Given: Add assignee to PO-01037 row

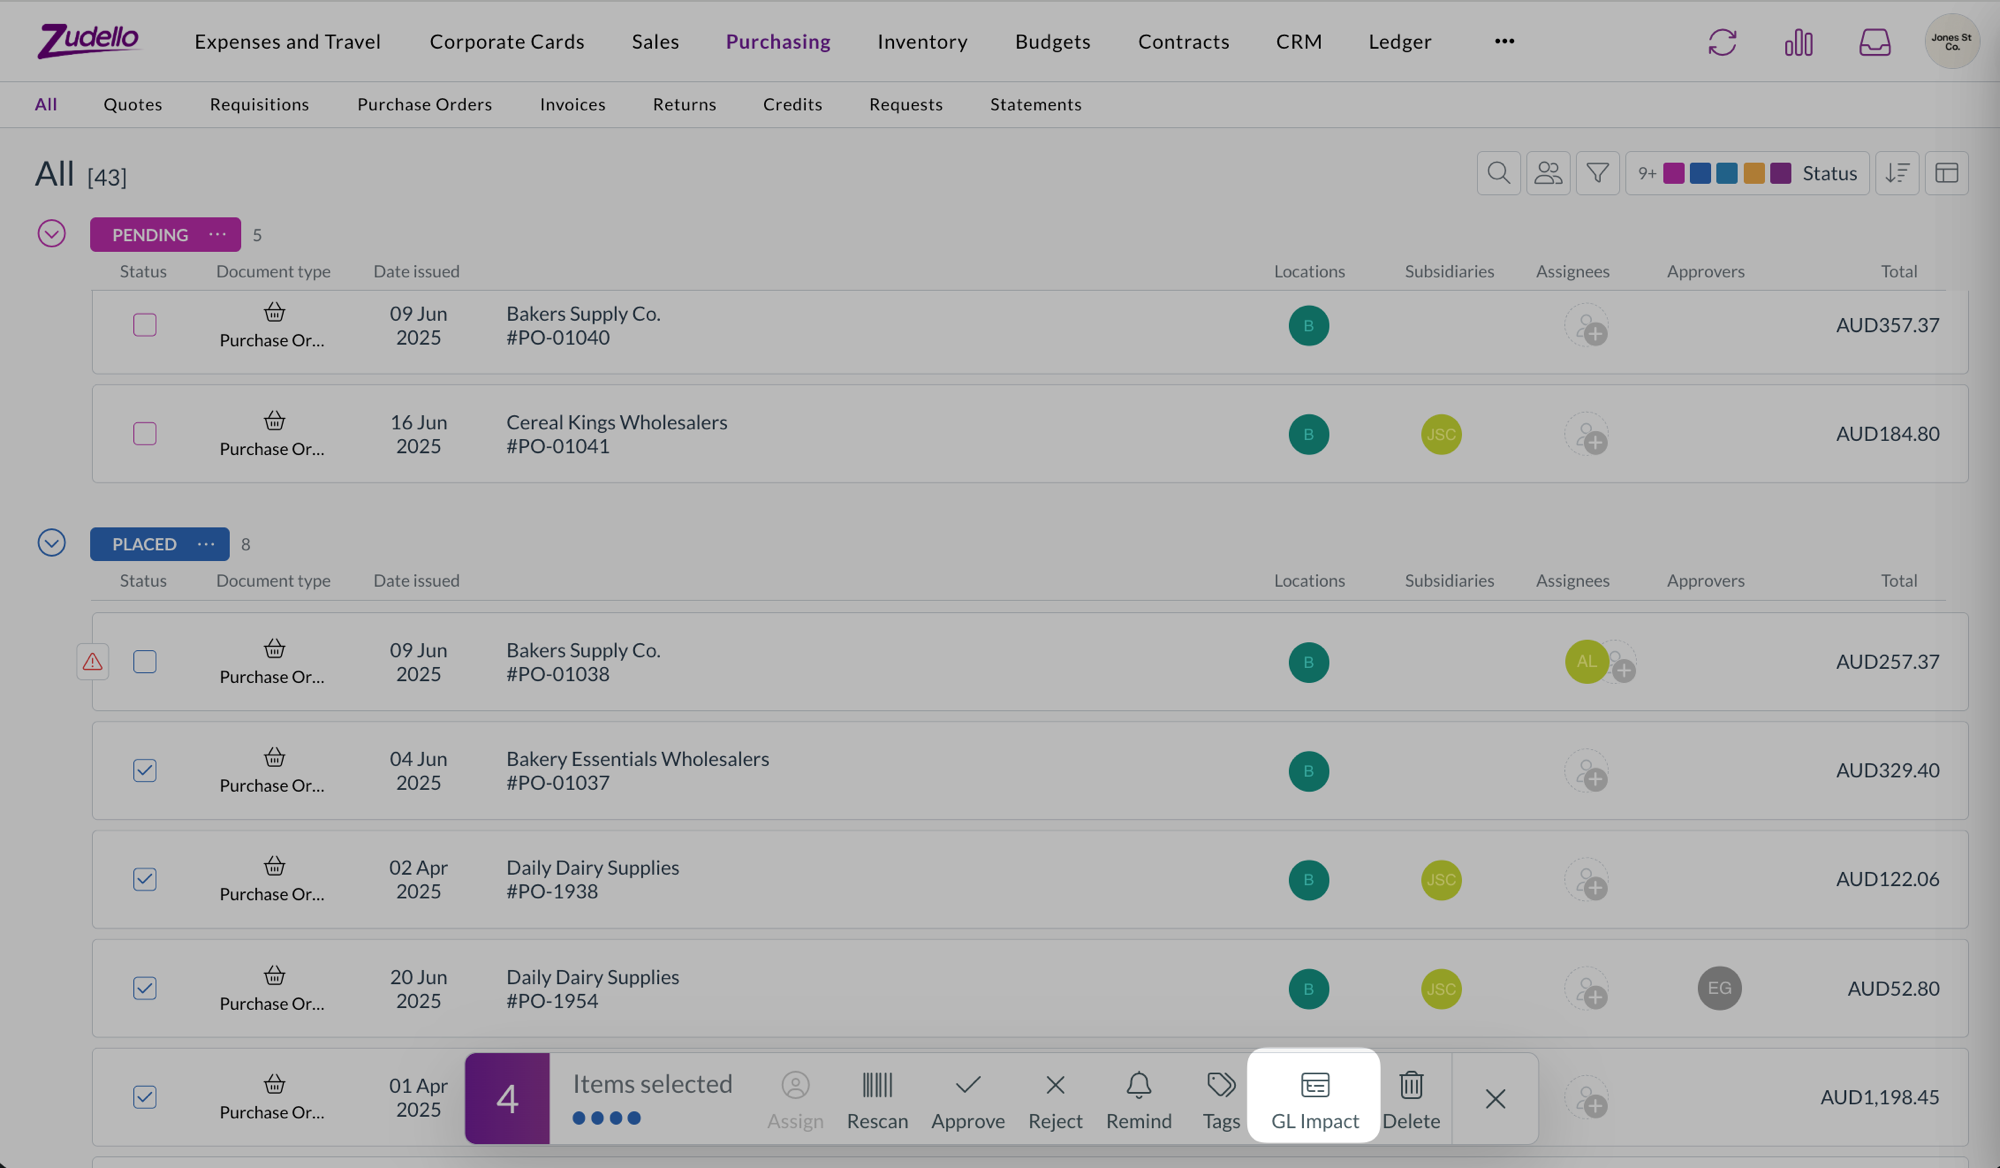Looking at the screenshot, I should (x=1587, y=772).
